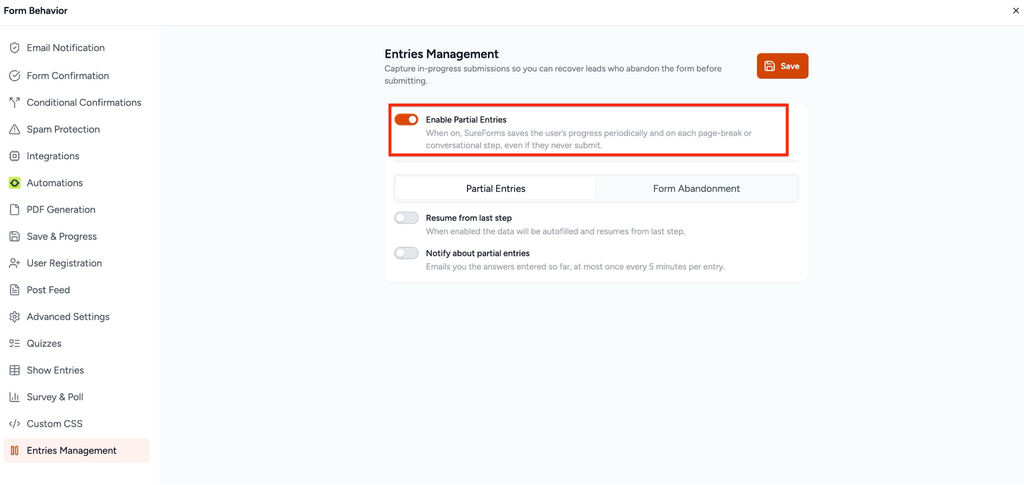Click the Entries Management columns icon
The width and height of the screenshot is (1024, 485).
(x=14, y=450)
